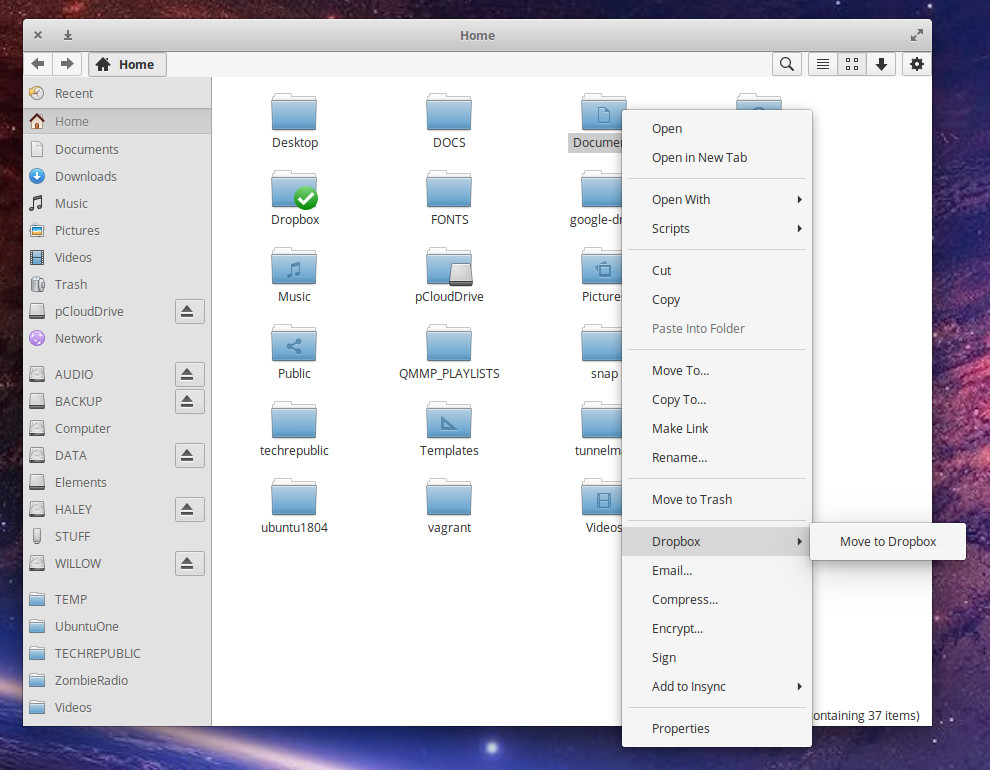The height and width of the screenshot is (770, 990).
Task: Click the back navigation arrow
Action: click(37, 63)
